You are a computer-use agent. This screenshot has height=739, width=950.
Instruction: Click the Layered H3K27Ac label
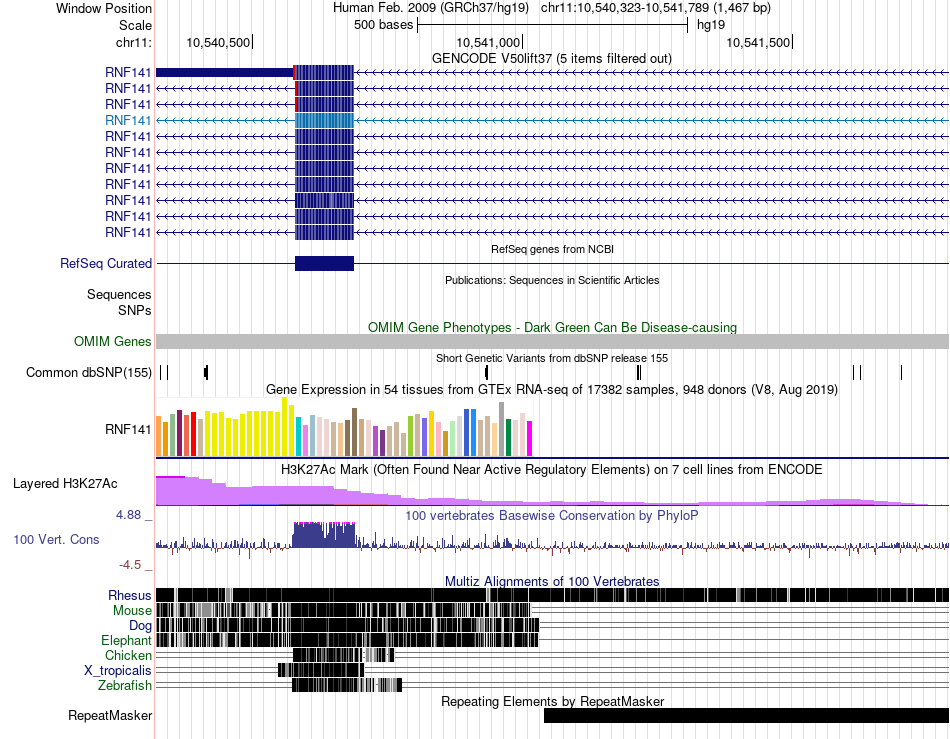65,484
